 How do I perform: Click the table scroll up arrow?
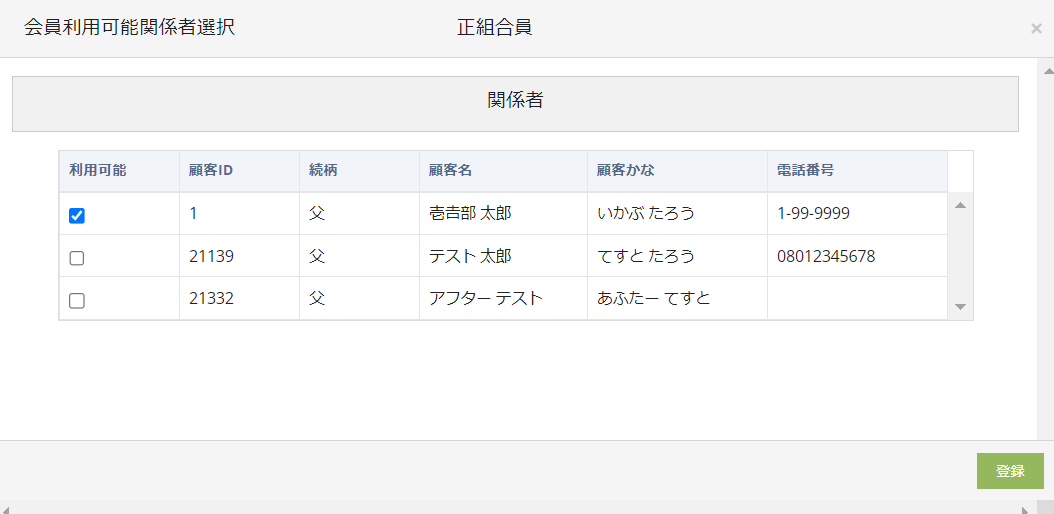click(960, 206)
